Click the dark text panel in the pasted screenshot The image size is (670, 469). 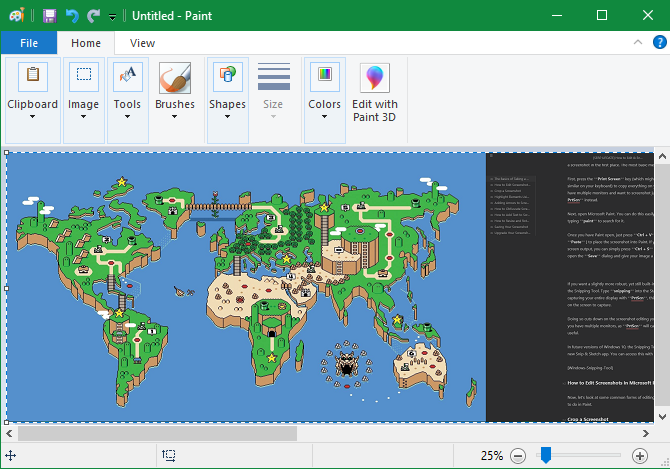[x=570, y=287]
